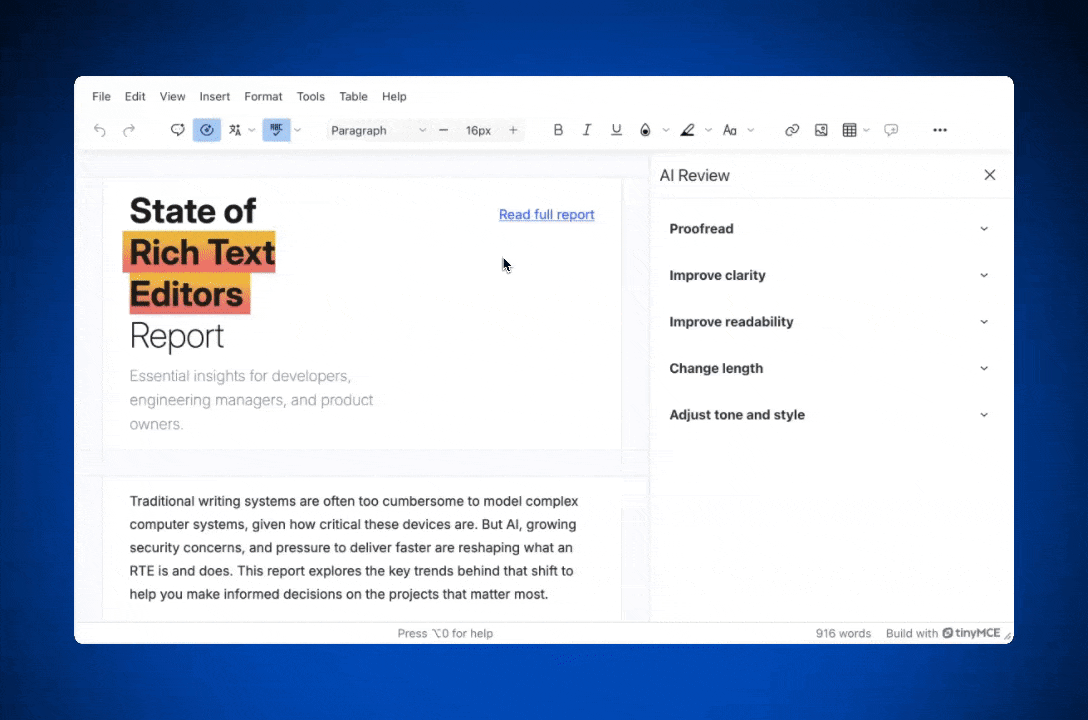Open the Build with tinyMCE link

pos(943,633)
